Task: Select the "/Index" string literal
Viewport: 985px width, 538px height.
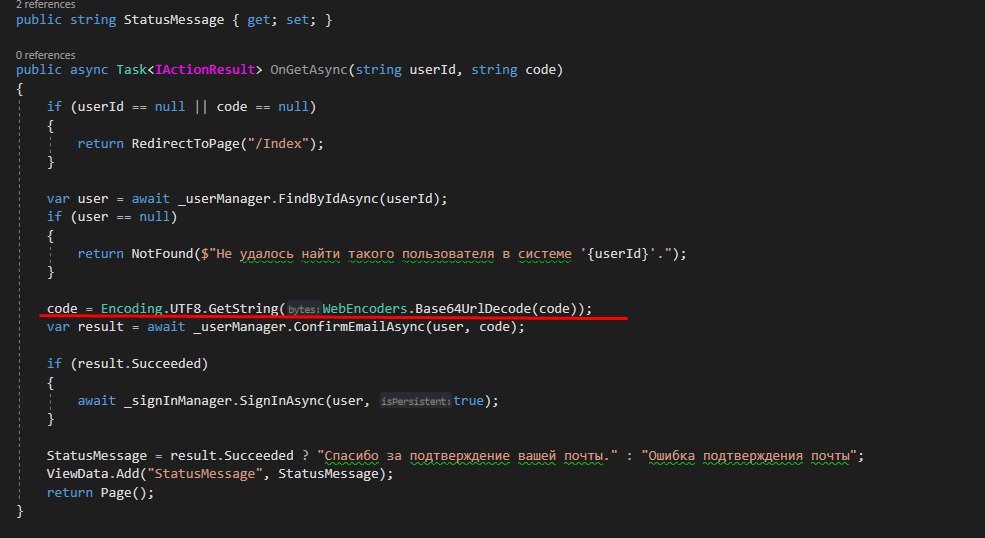Action: pos(278,144)
